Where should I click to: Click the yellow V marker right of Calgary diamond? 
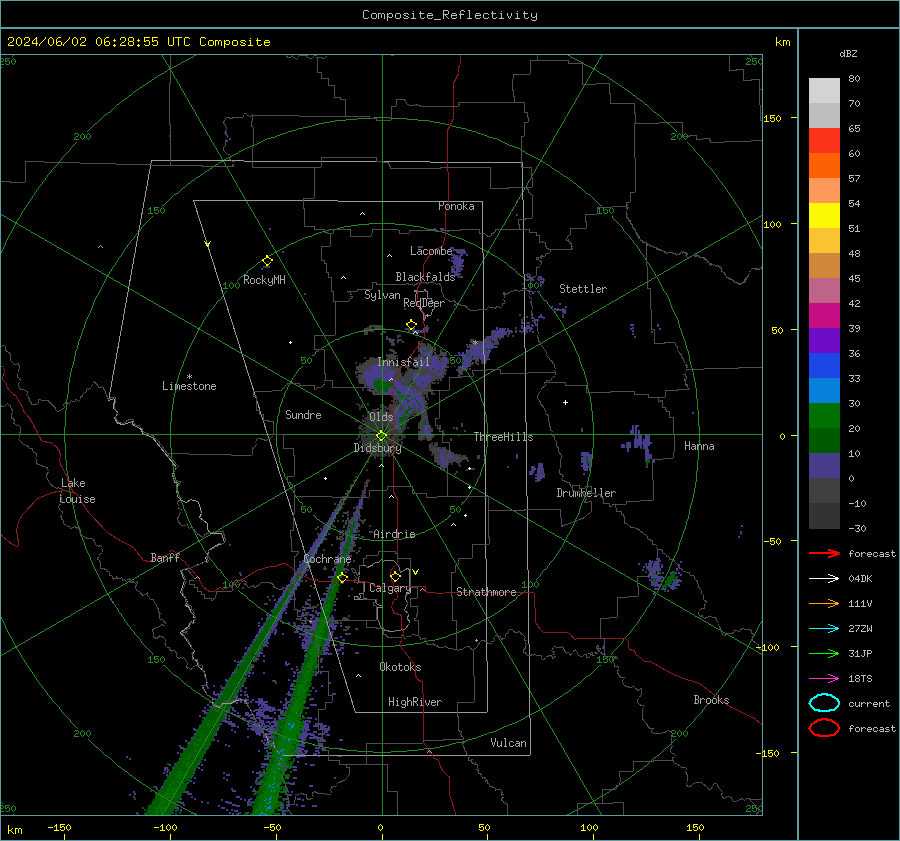[416, 572]
